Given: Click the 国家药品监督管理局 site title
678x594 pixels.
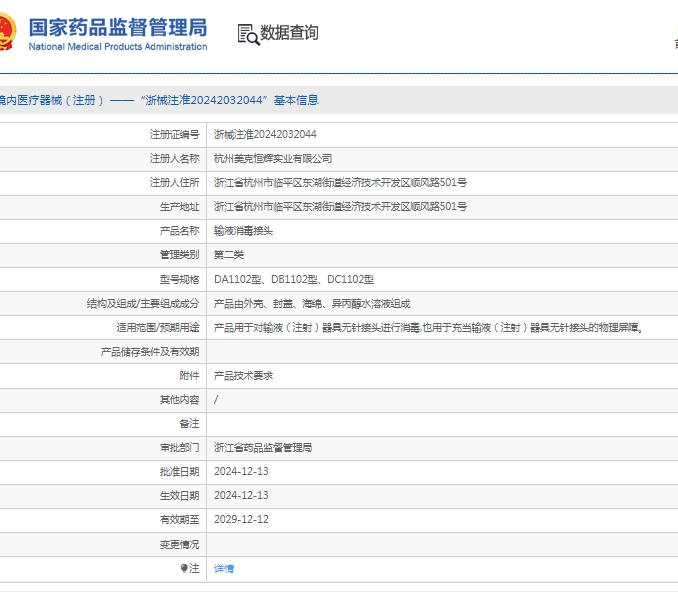Looking at the screenshot, I should 118,27.
